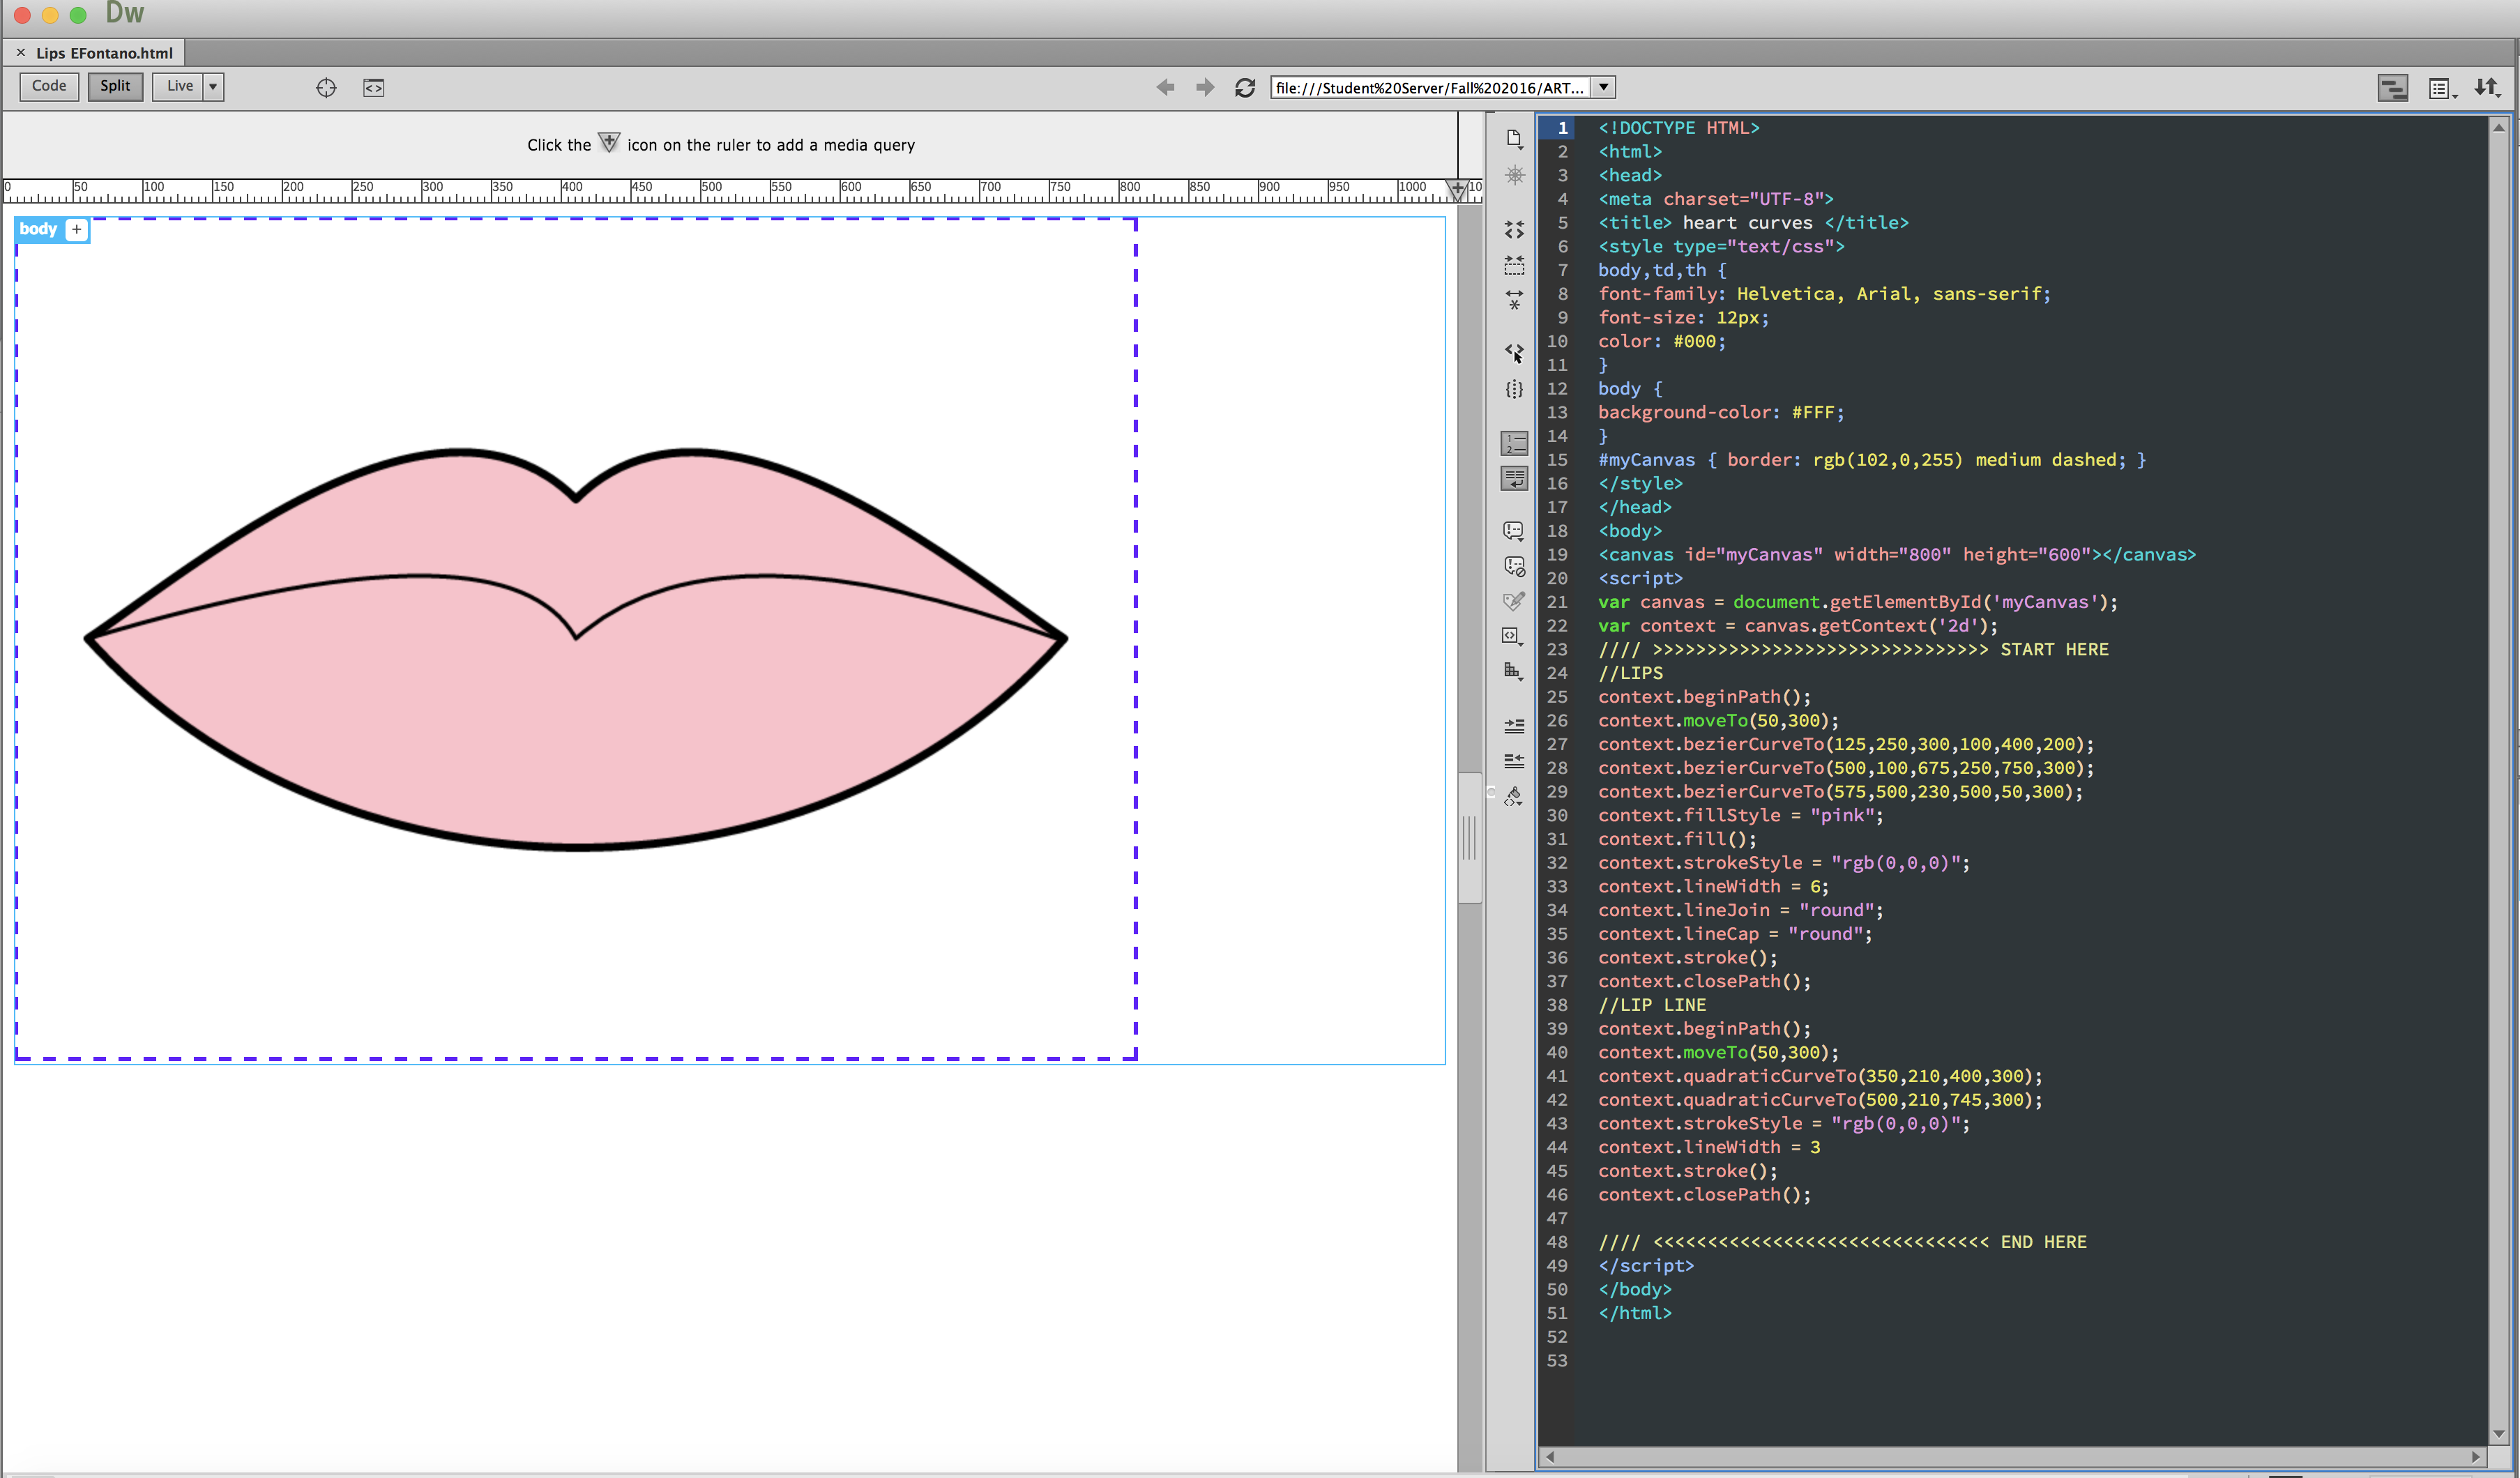The height and width of the screenshot is (1478, 2520).
Task: Click the Outdent Code icon
Action: [x=1514, y=761]
